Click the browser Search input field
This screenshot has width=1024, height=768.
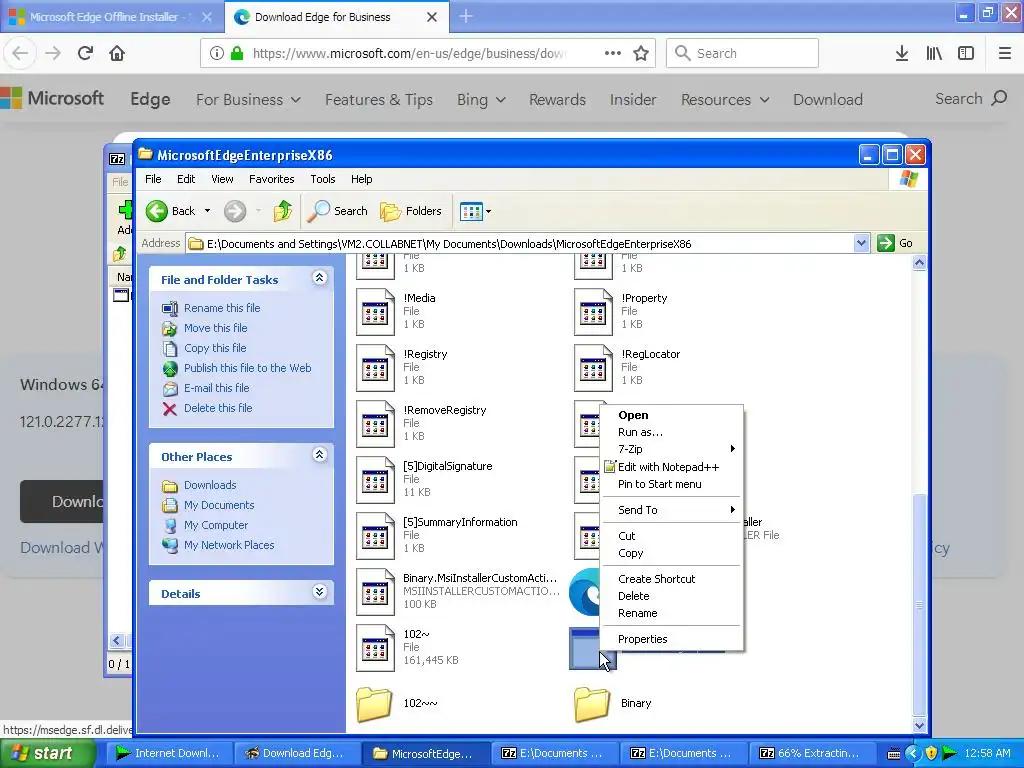[x=742, y=53]
